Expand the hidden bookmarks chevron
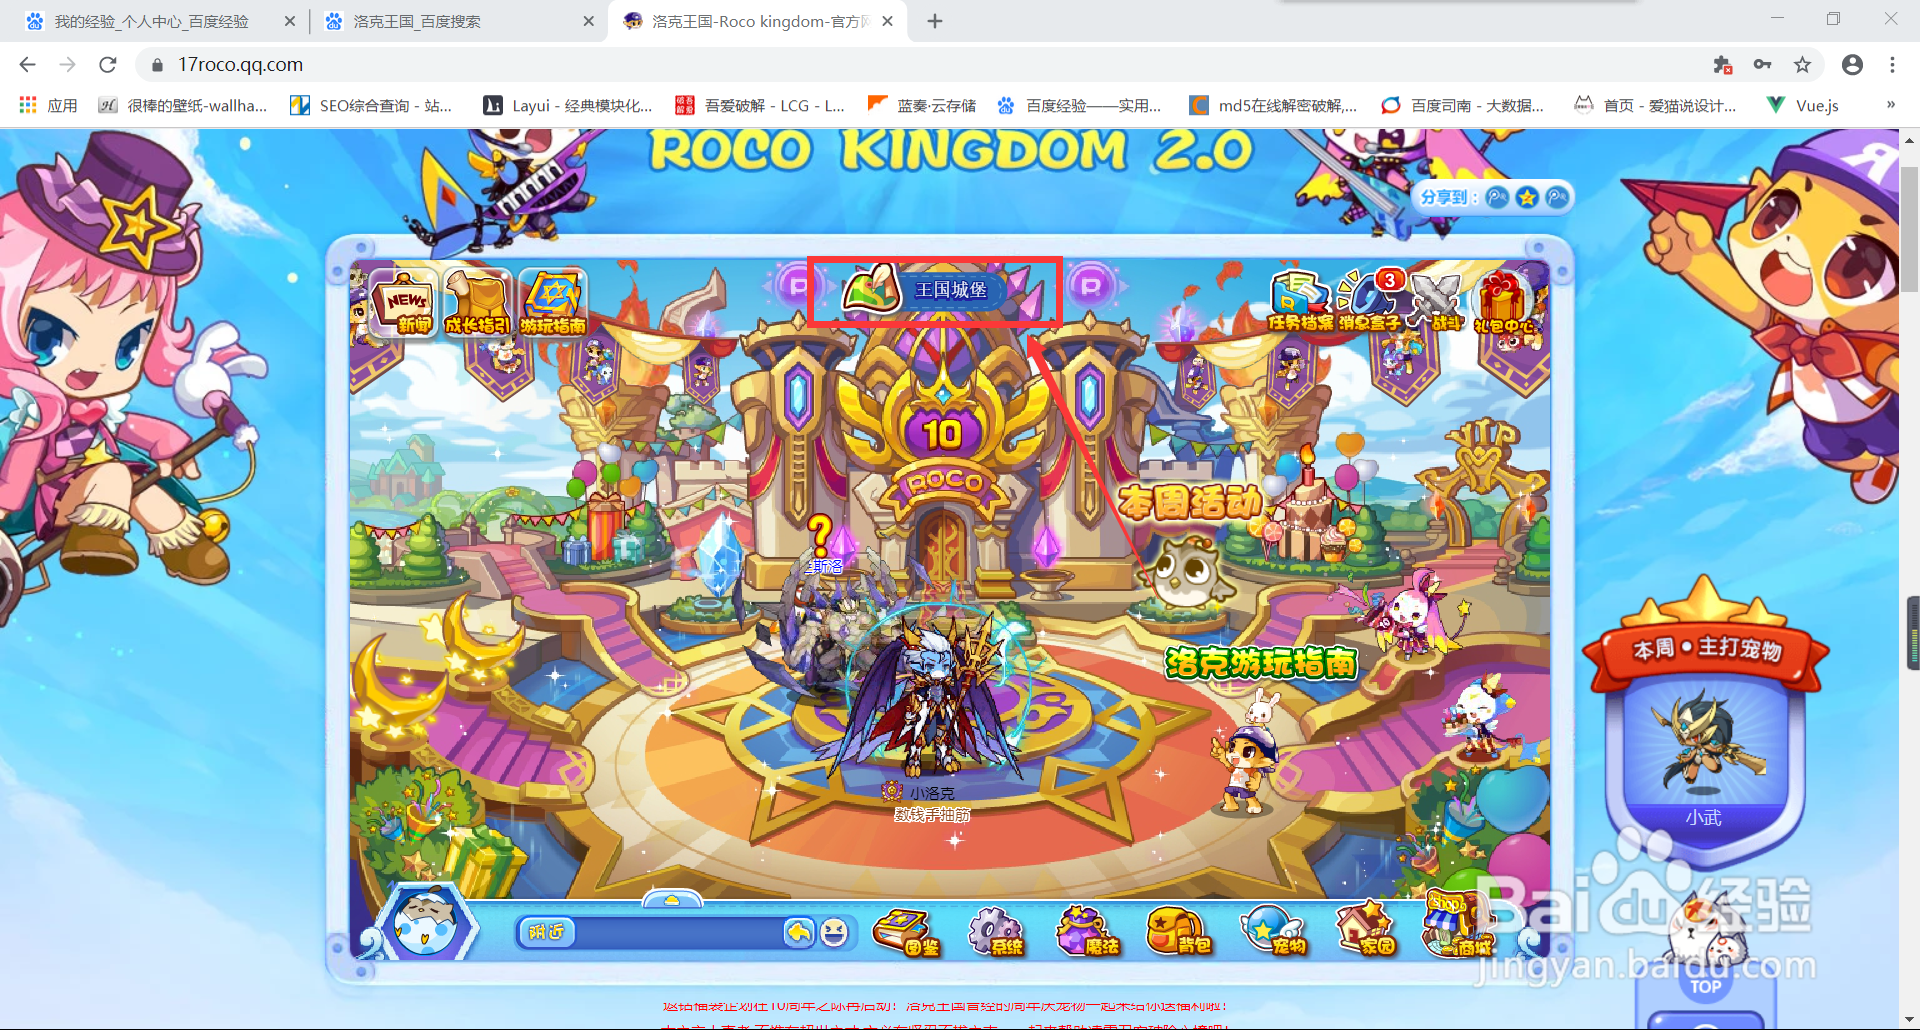Viewport: 1920px width, 1030px height. pyautogui.click(x=1890, y=105)
